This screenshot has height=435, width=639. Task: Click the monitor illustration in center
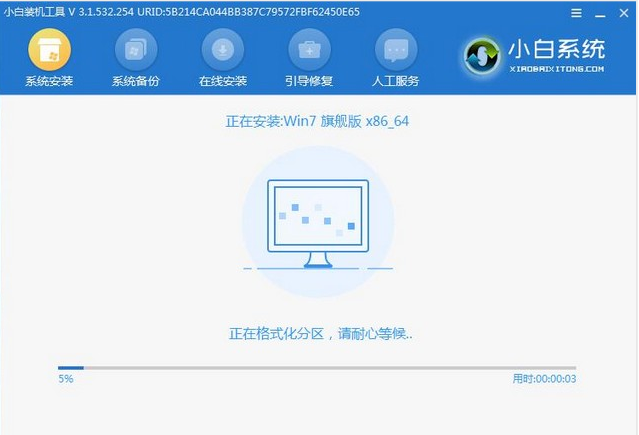point(318,224)
